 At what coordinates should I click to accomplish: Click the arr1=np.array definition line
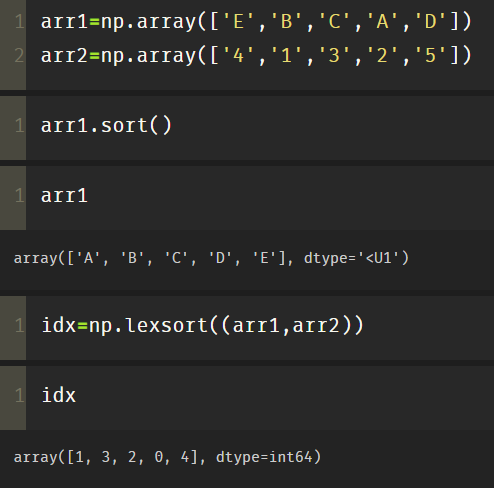tap(256, 22)
